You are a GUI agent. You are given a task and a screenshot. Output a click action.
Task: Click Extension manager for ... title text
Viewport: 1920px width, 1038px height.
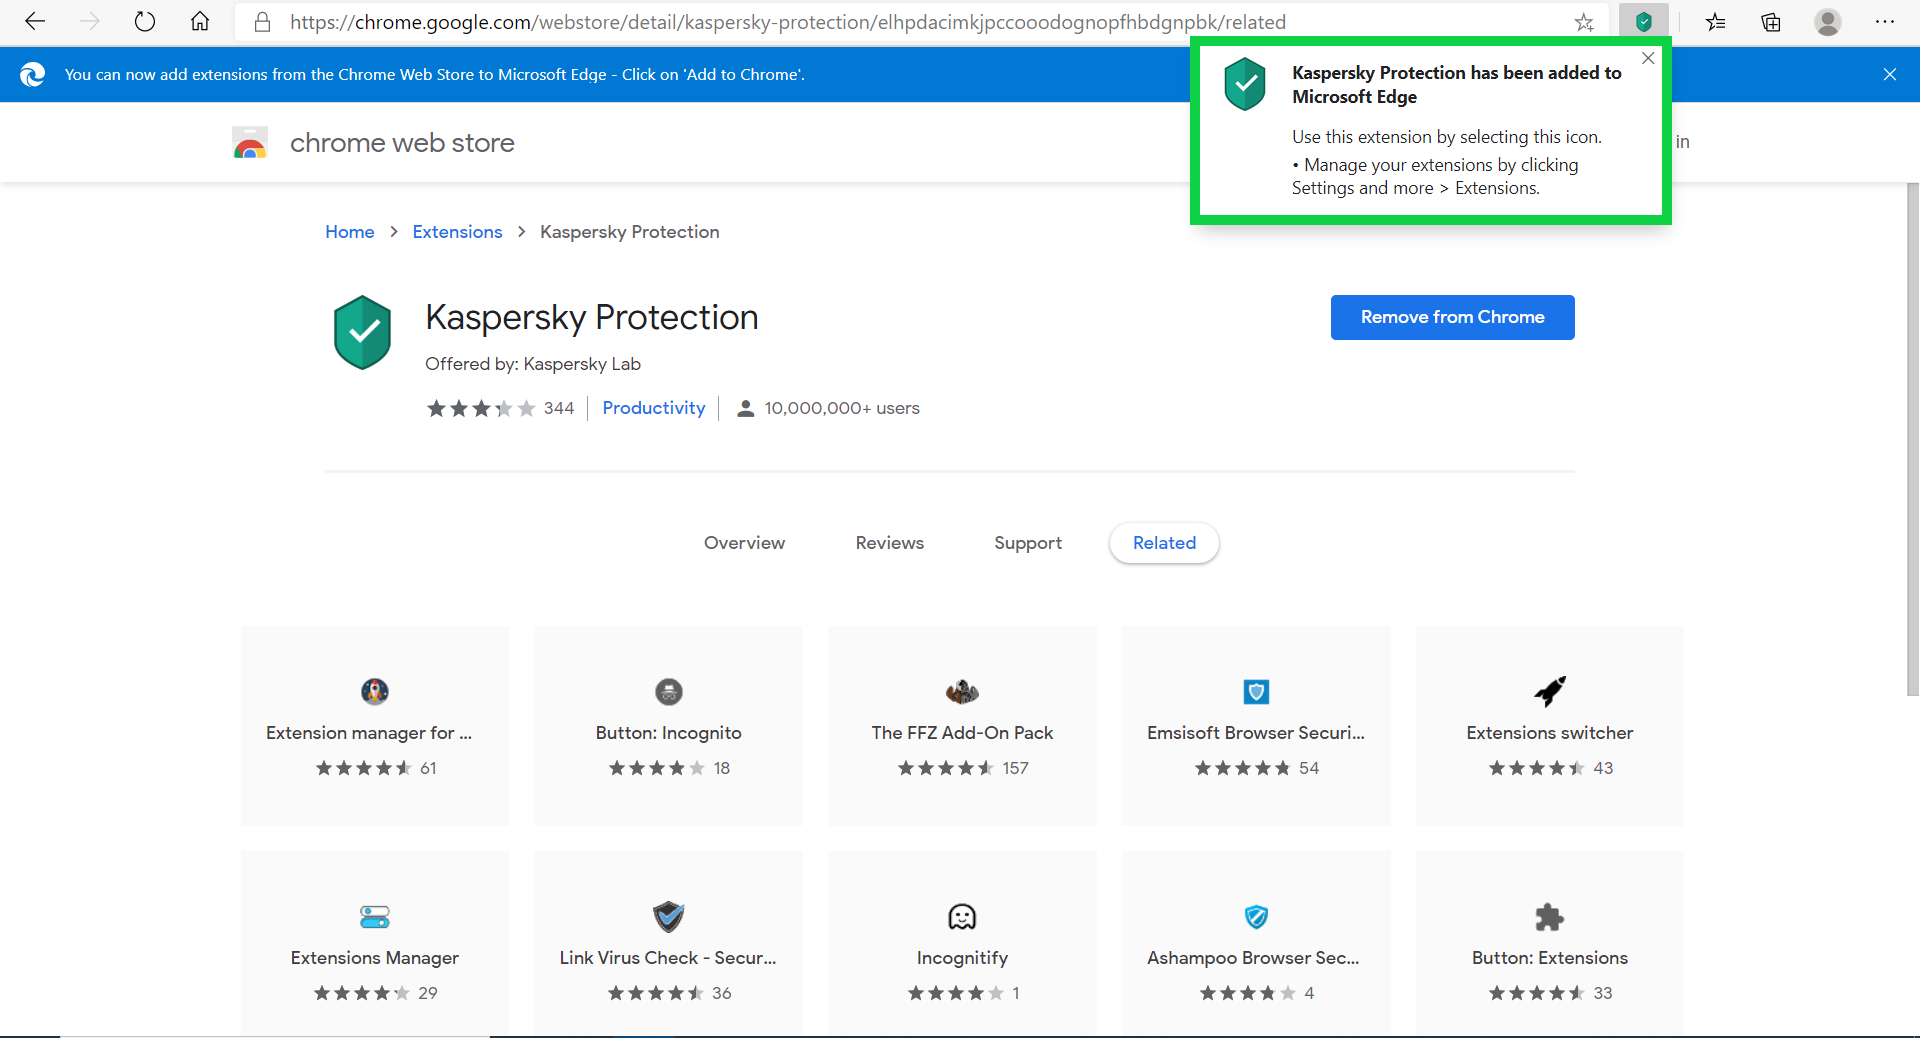(x=369, y=733)
